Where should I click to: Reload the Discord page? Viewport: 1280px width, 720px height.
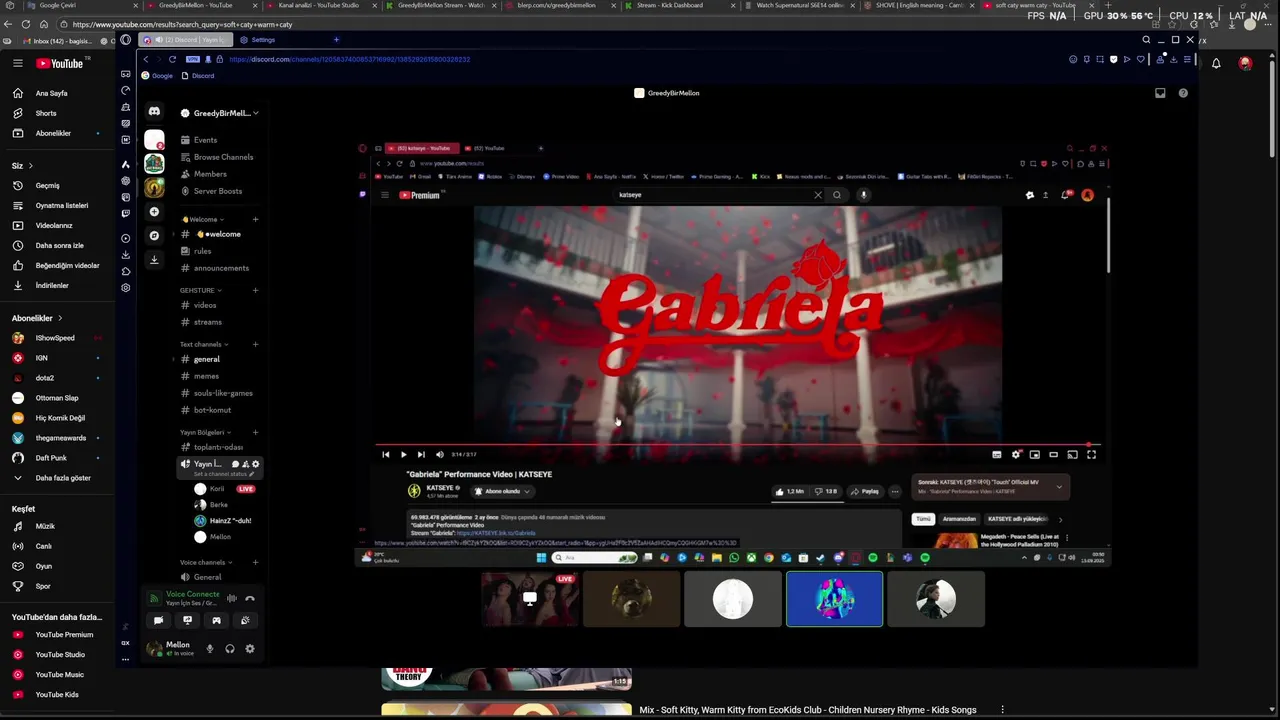point(172,59)
